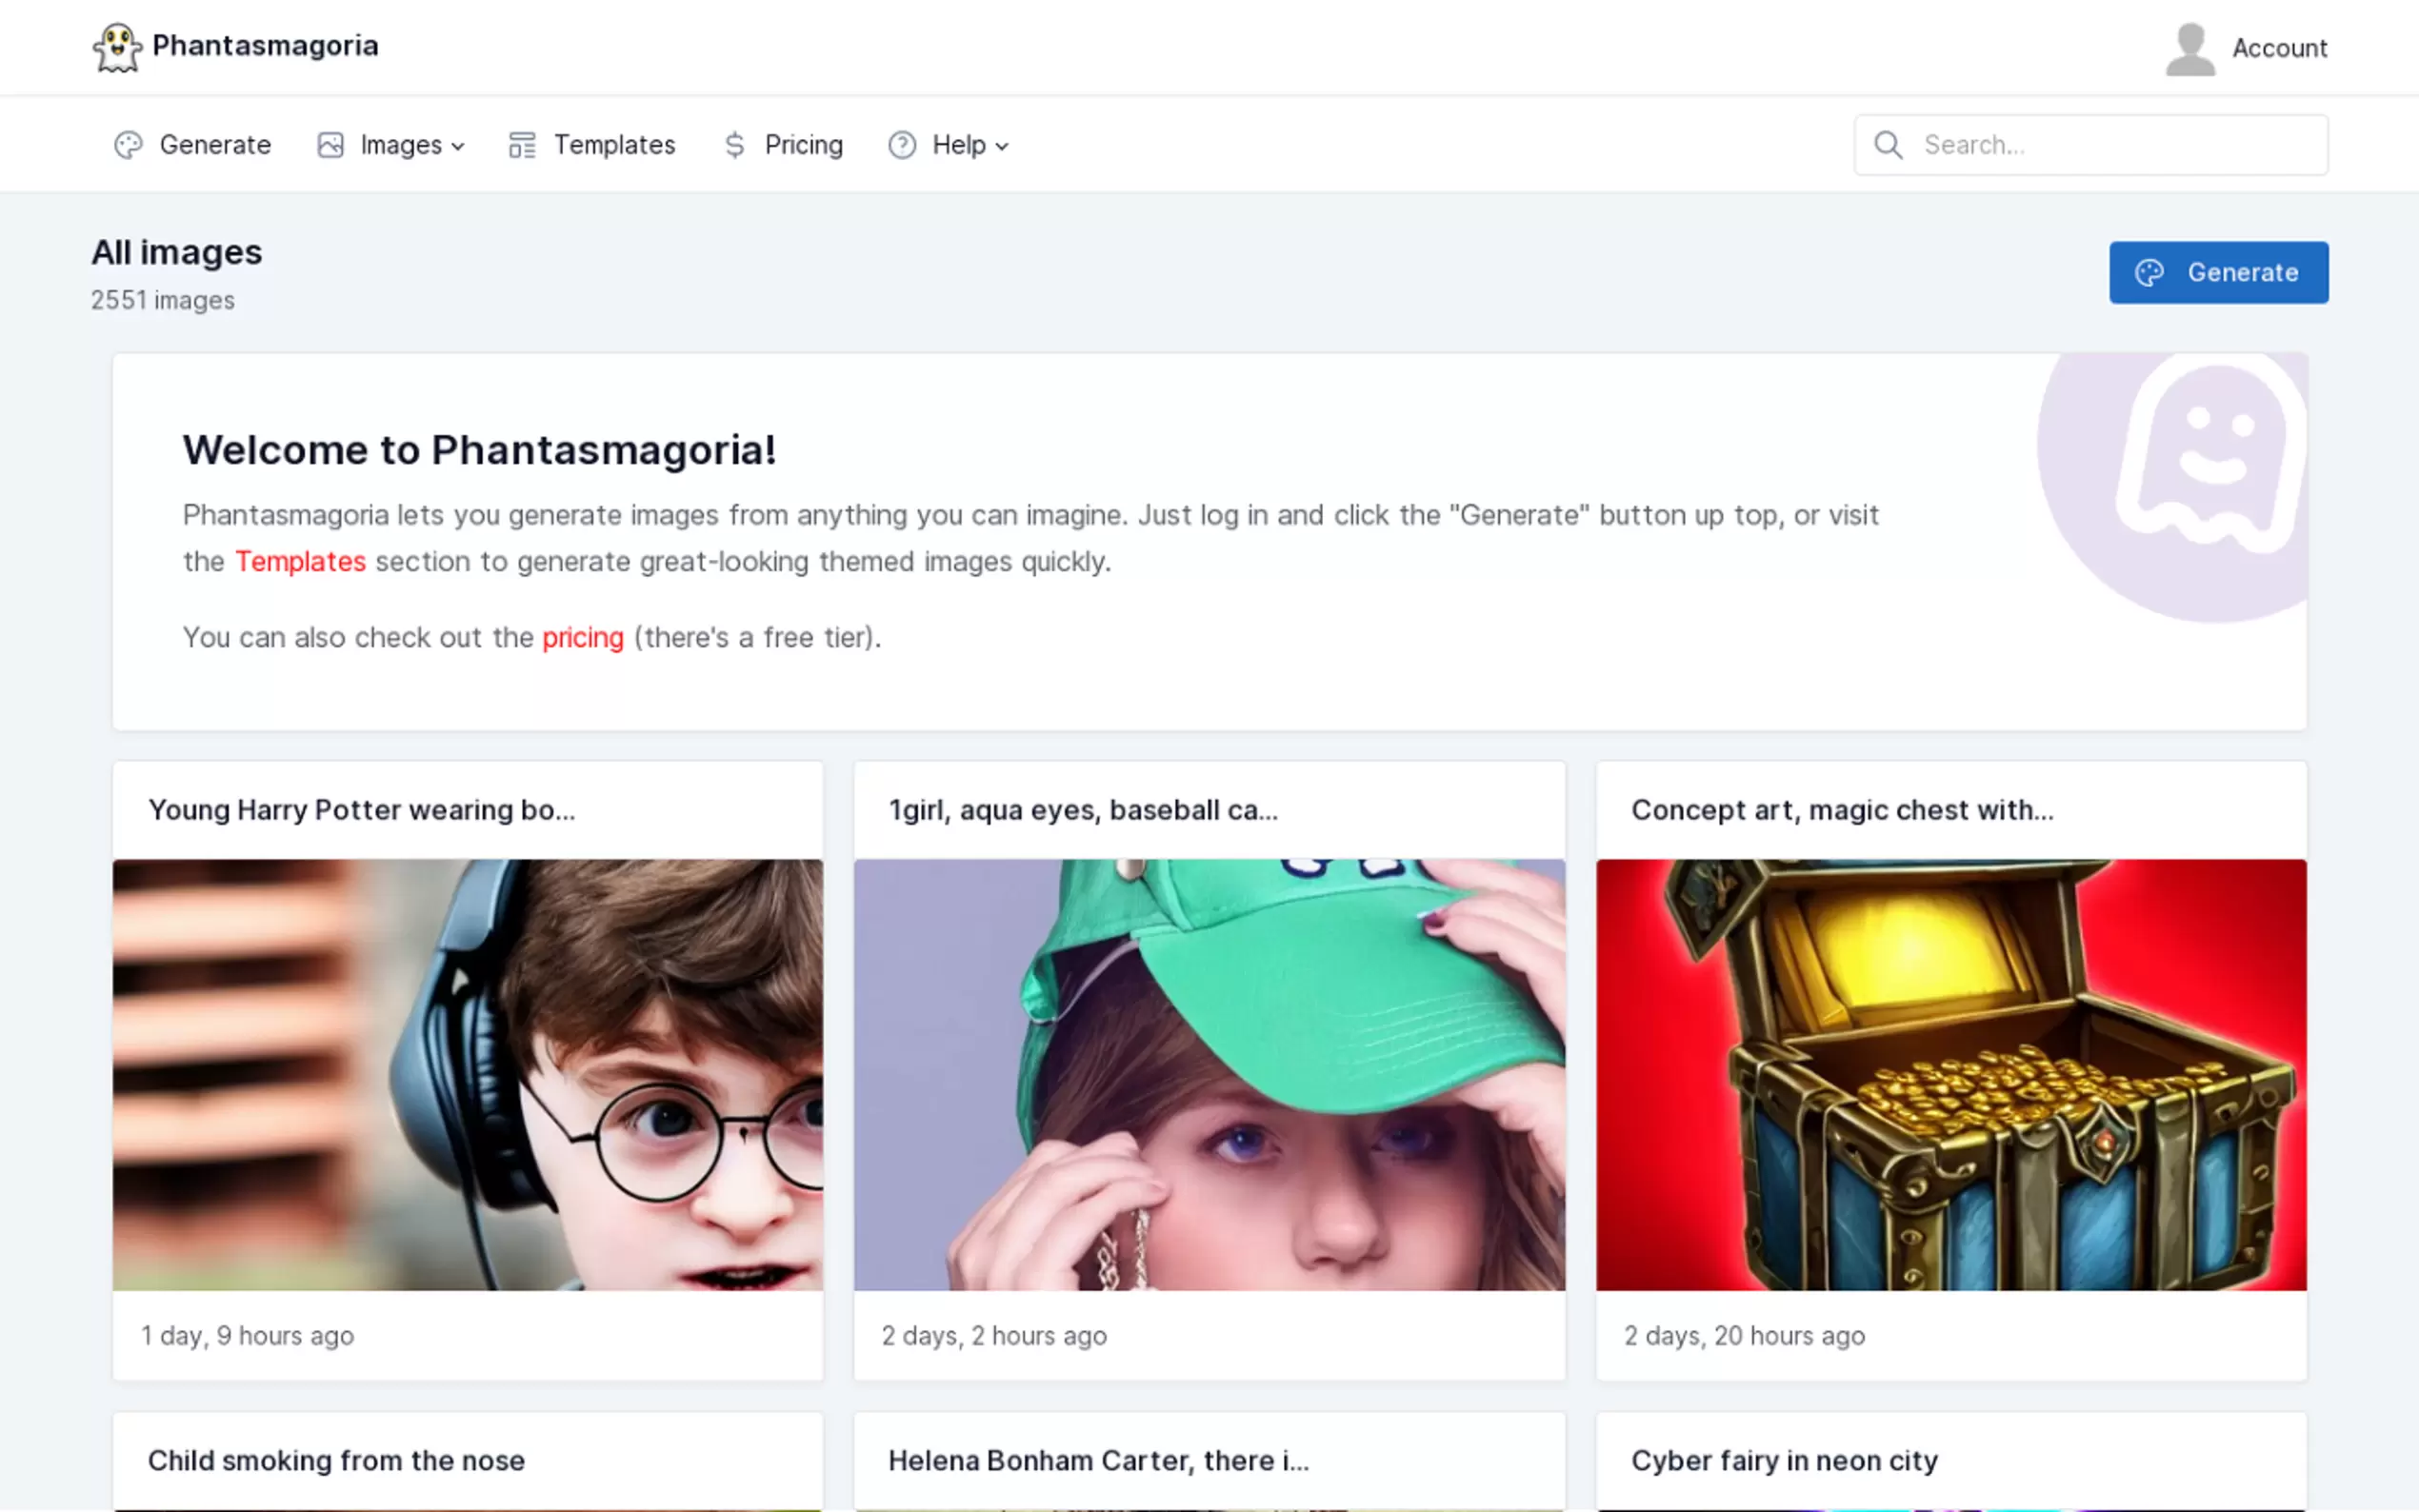Expand the Help dropdown chevron

tap(1002, 146)
